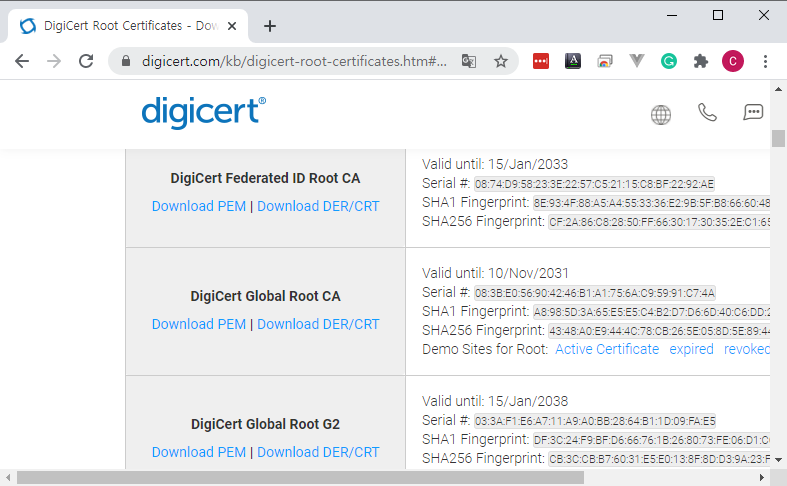The image size is (787, 486).
Task: Click the address bar URL
Action: click(294, 61)
